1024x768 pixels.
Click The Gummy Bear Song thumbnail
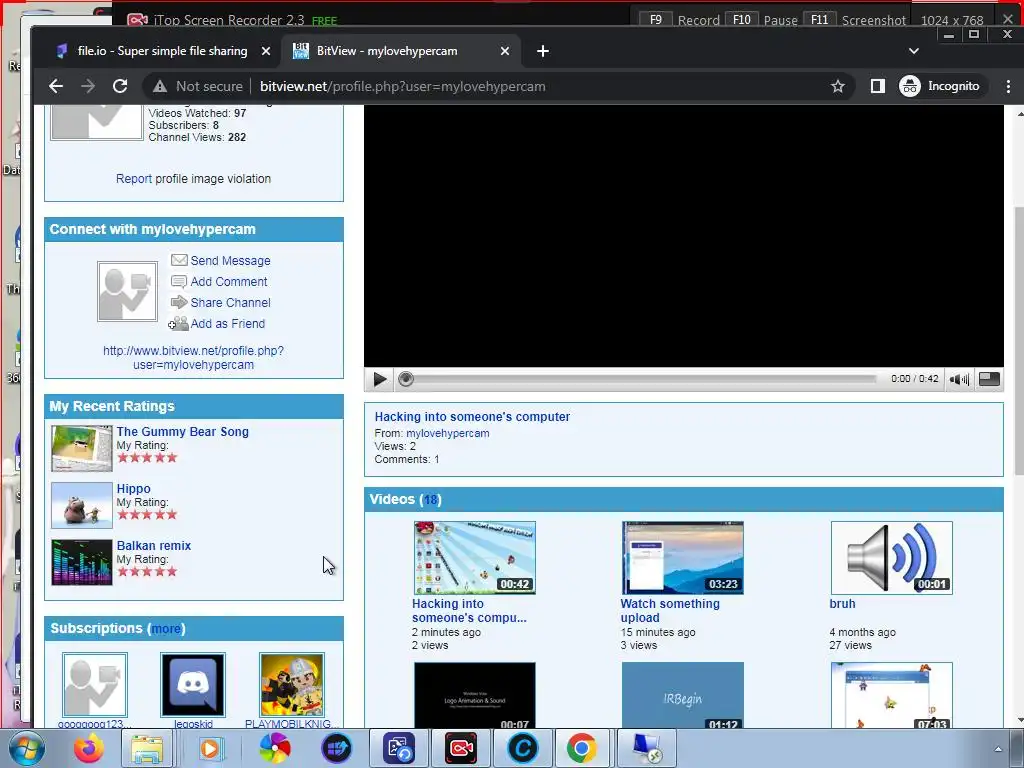(82, 448)
